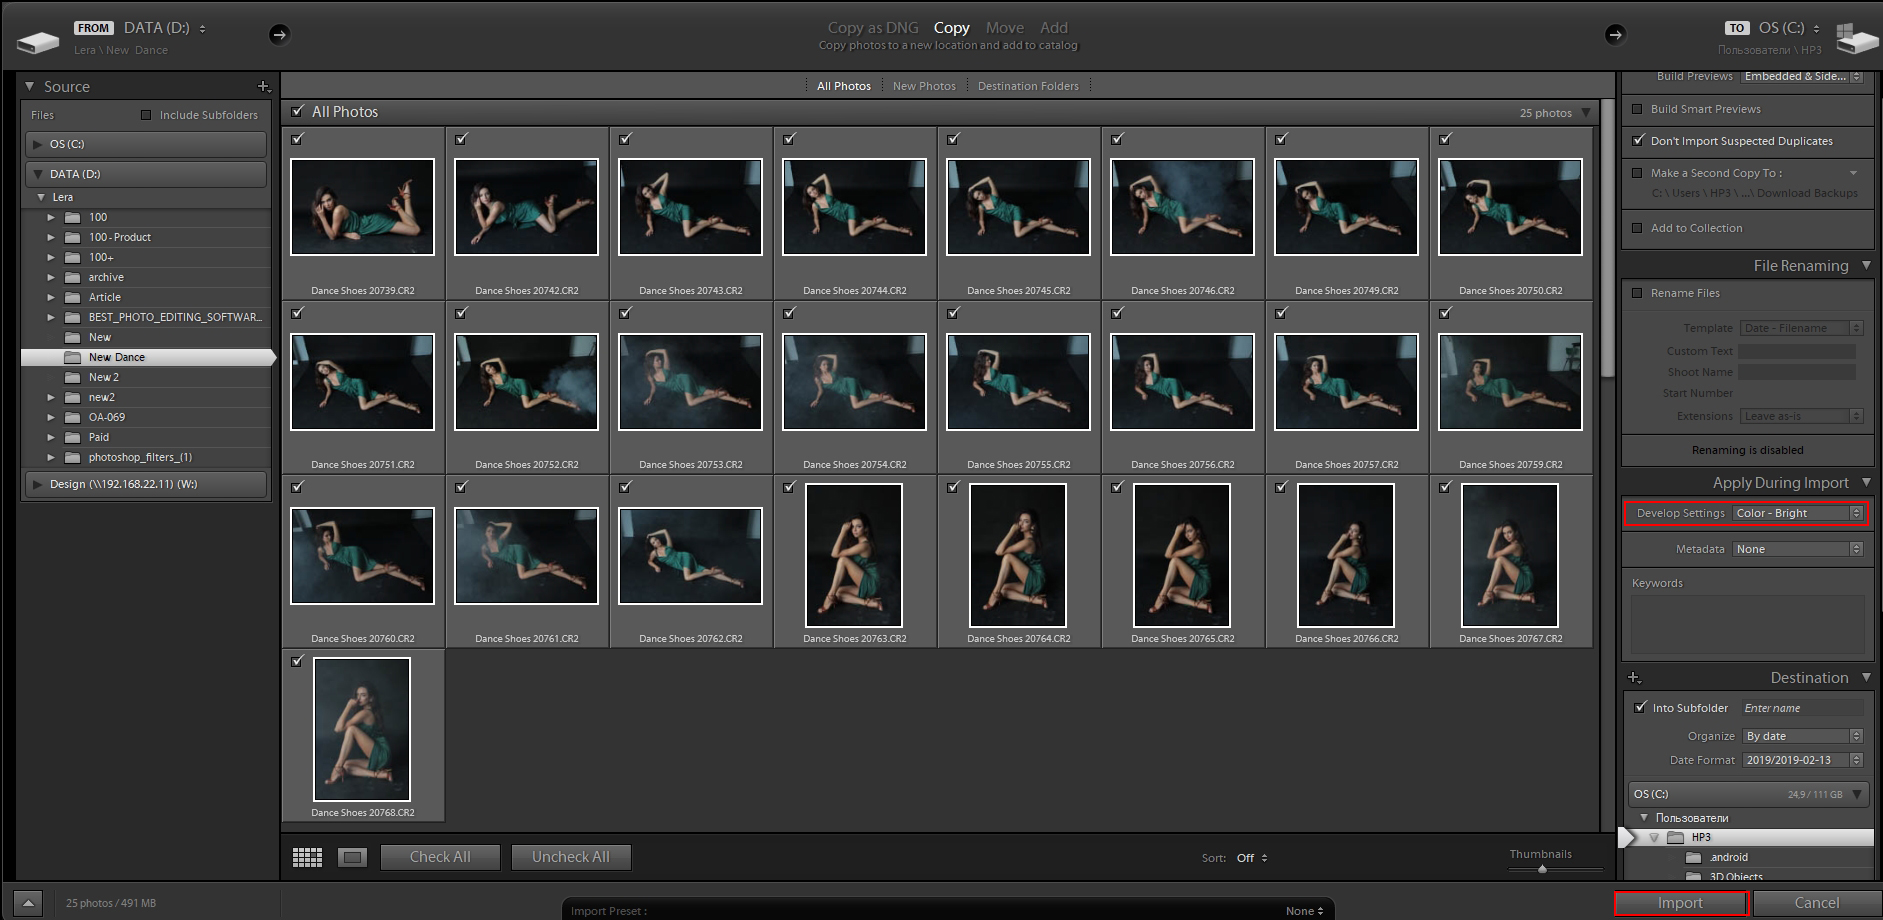Select Move as the import method
This screenshot has height=920, width=1883.
[x=1004, y=27]
